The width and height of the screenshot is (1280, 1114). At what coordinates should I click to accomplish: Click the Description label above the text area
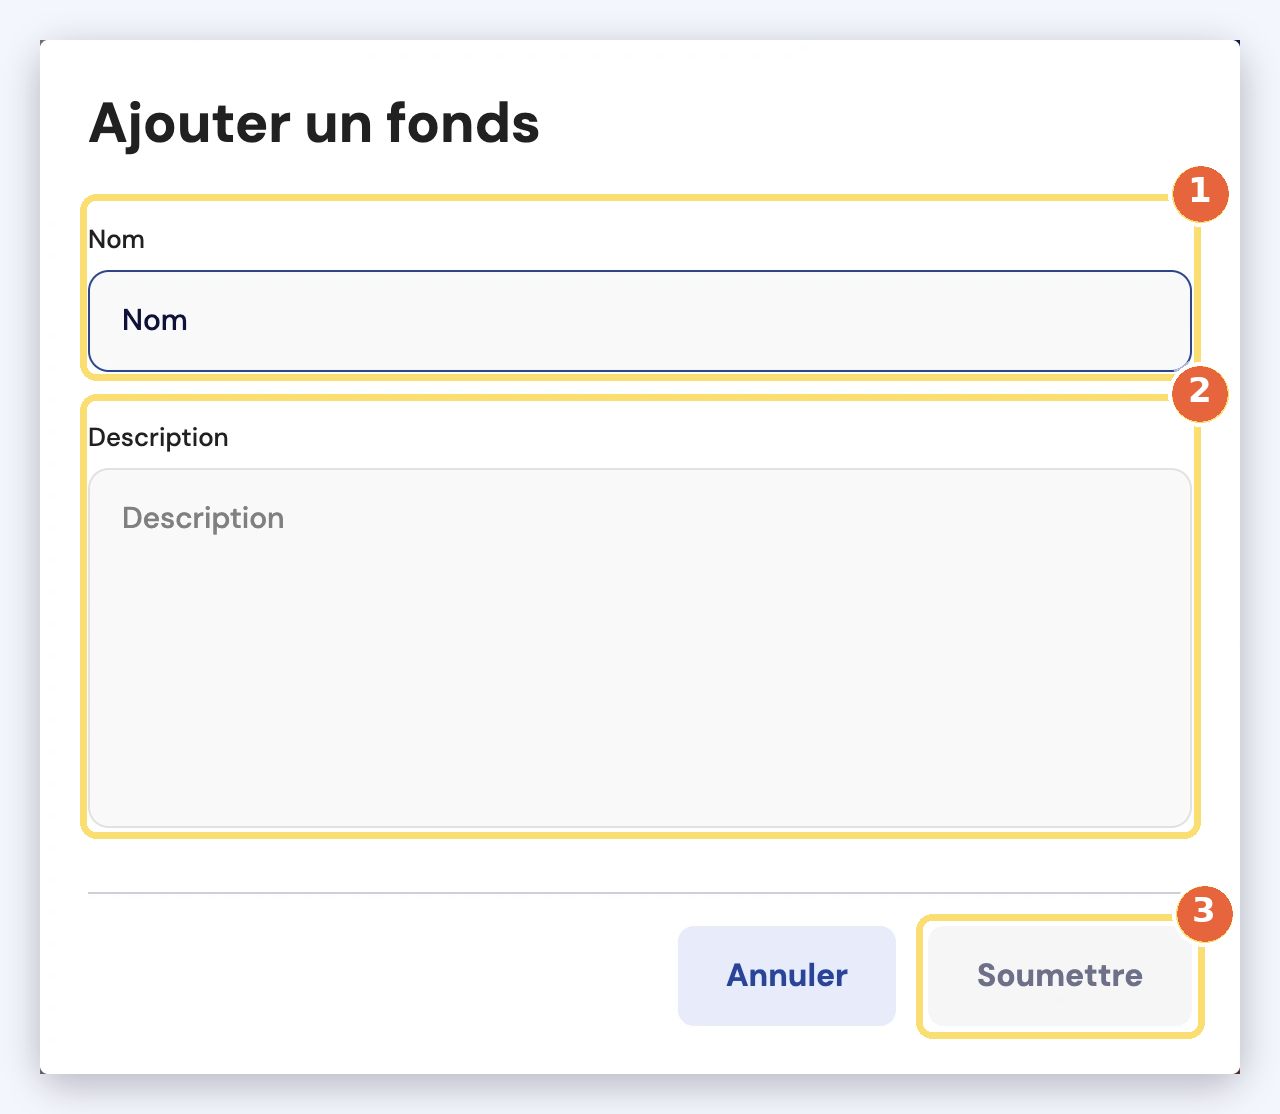coord(158,438)
